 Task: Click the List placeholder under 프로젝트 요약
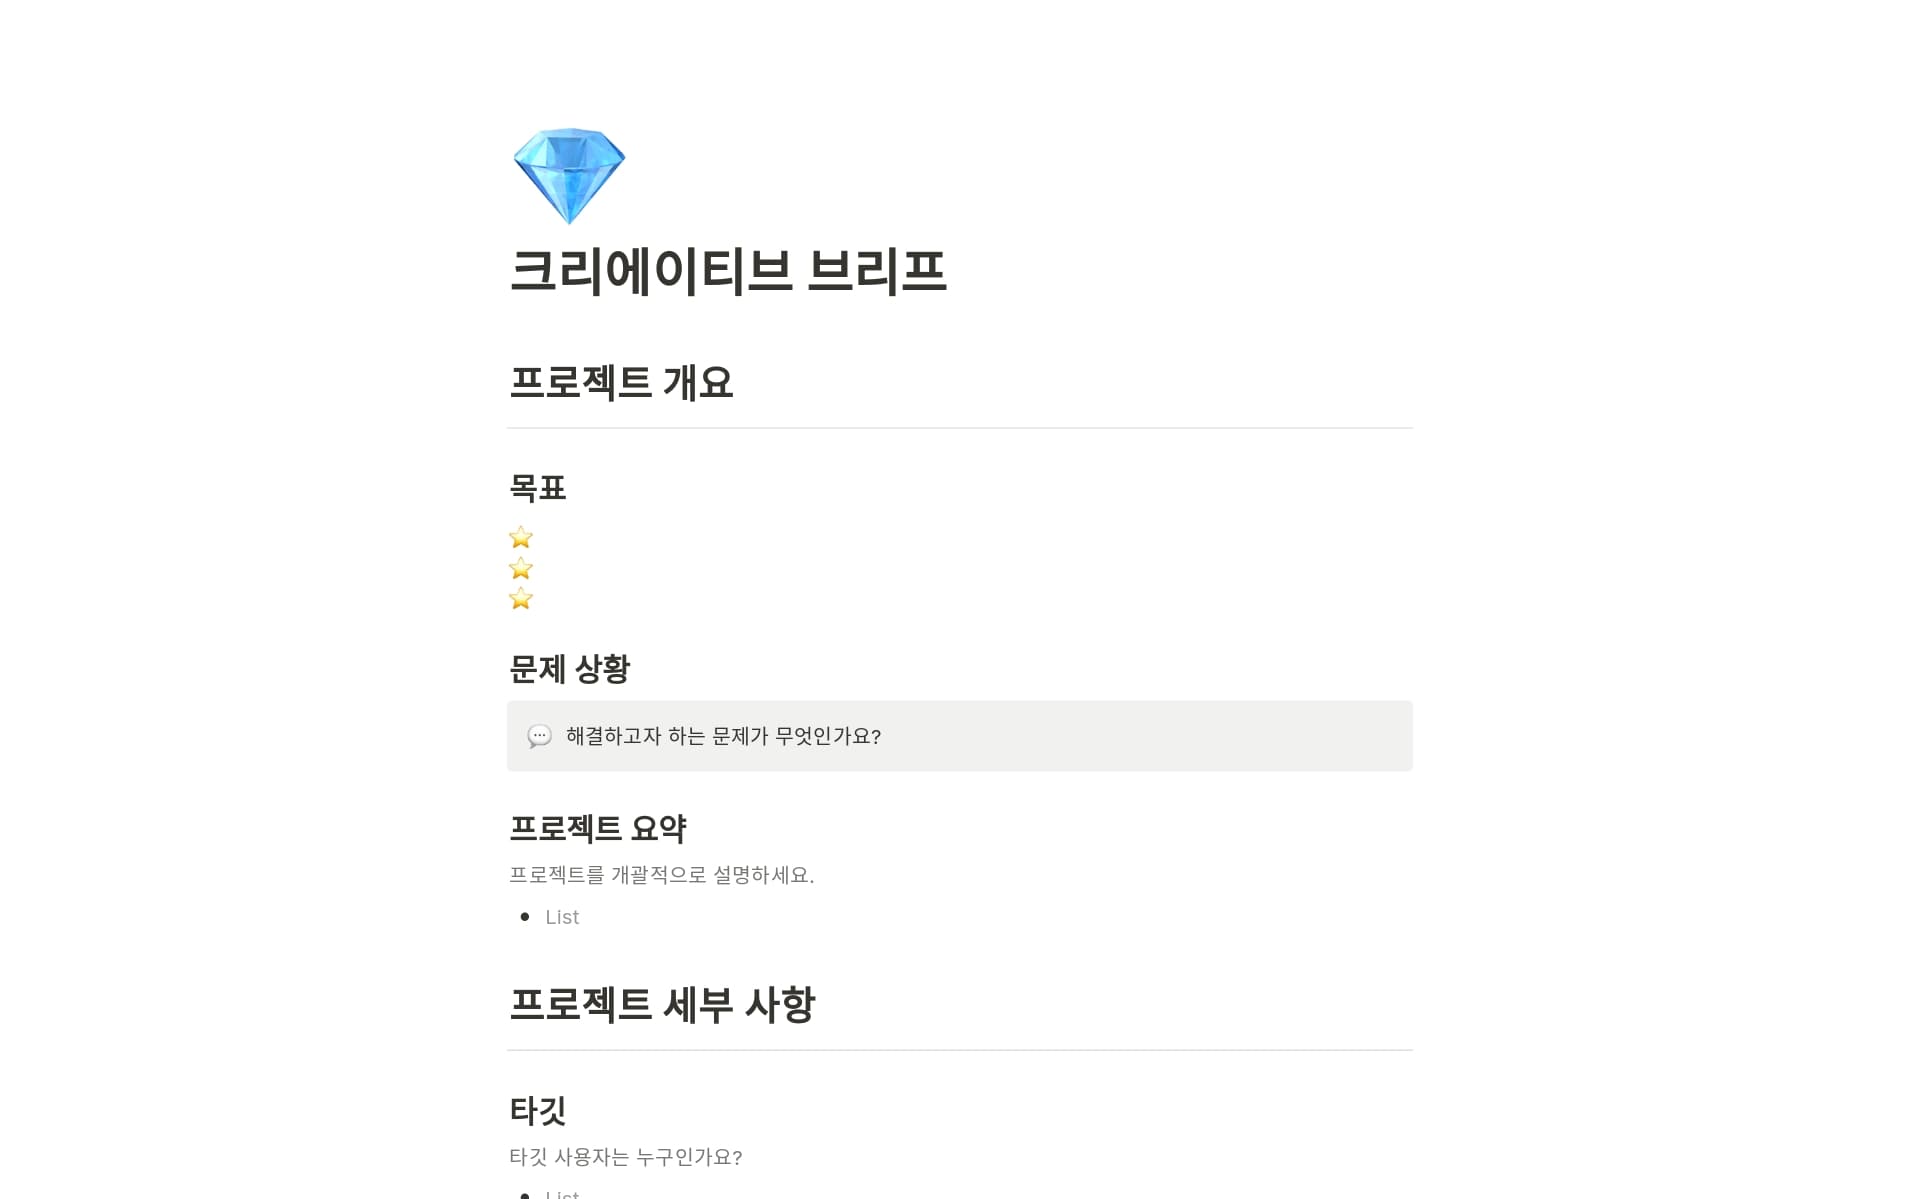562,918
